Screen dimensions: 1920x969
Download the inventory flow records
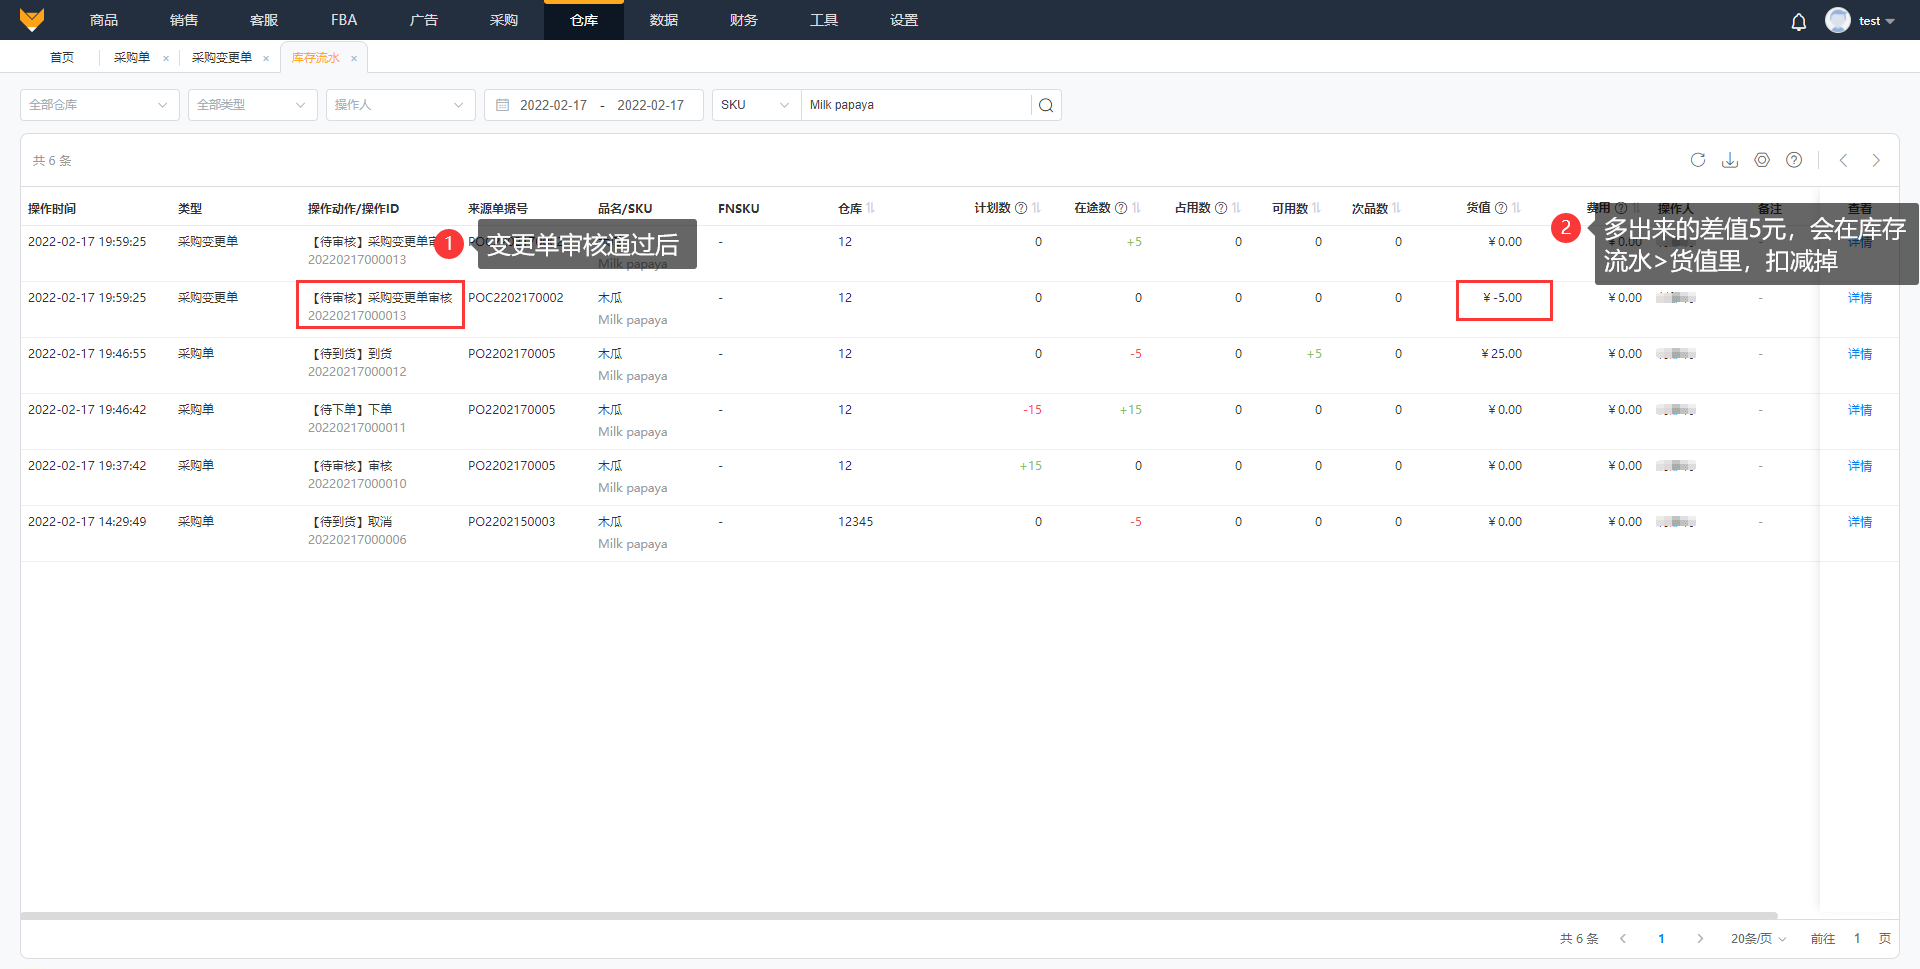click(x=1729, y=160)
